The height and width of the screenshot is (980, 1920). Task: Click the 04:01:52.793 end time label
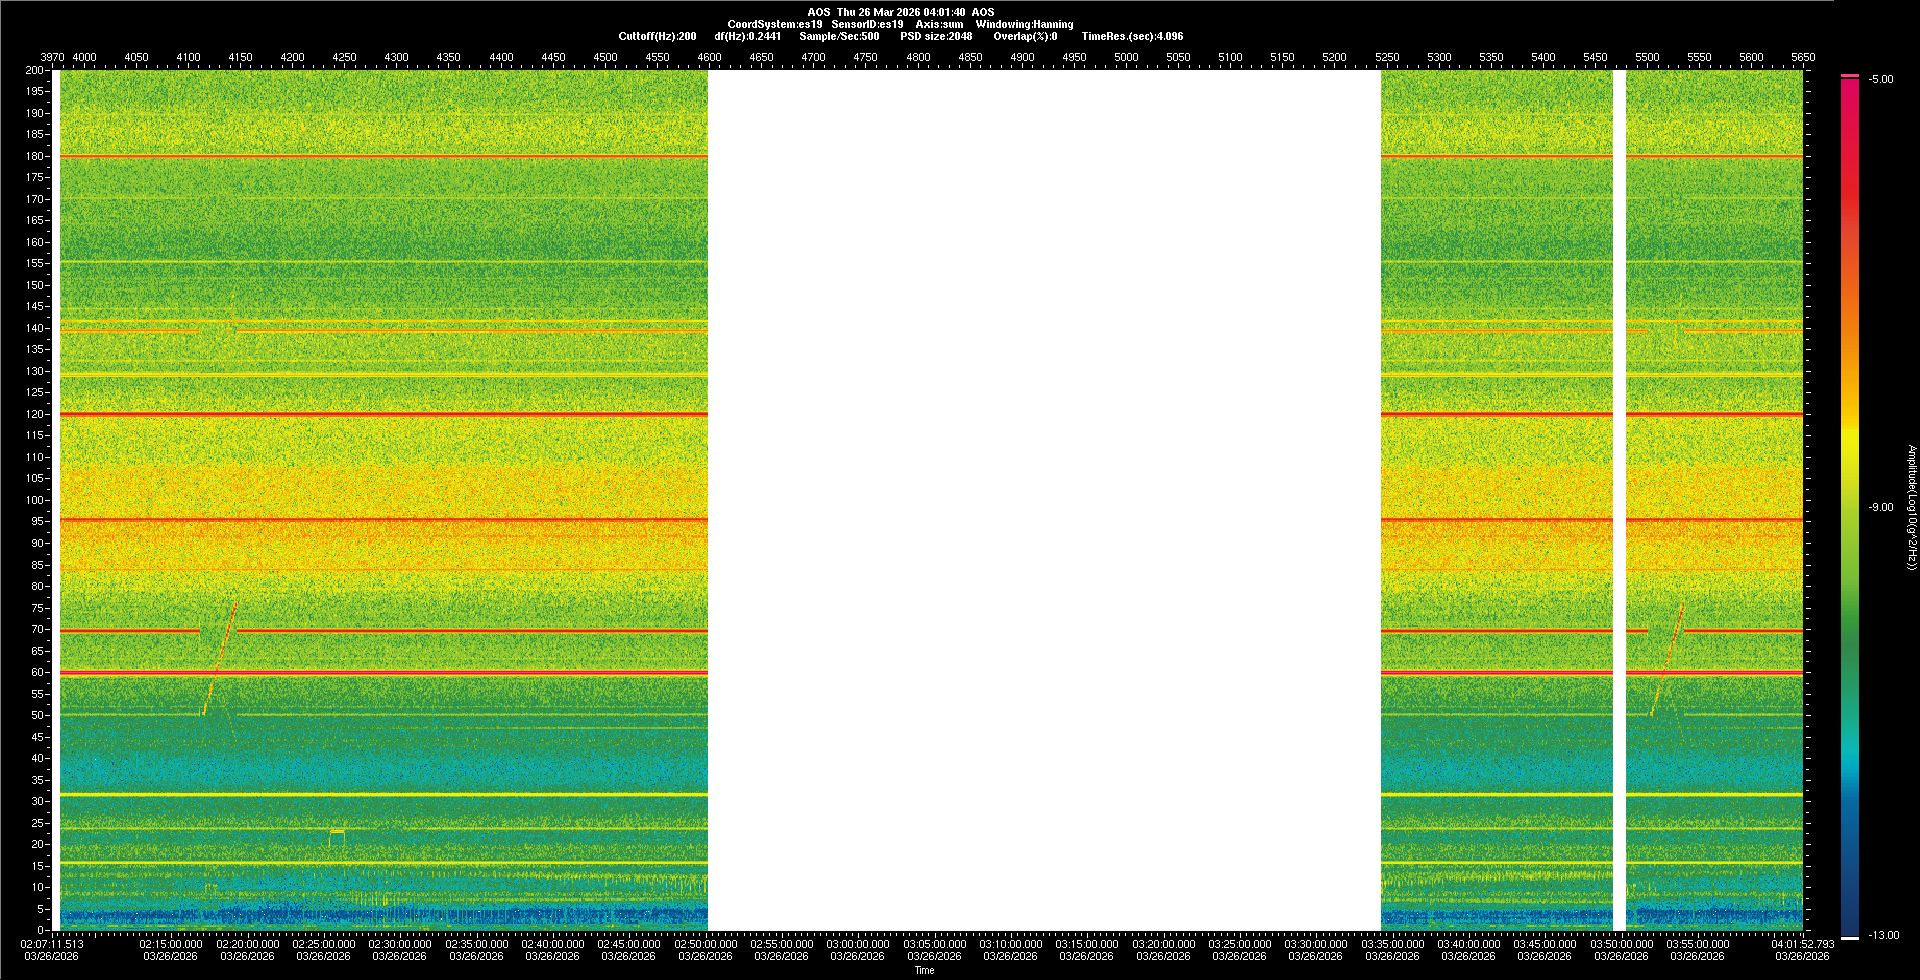[x=1802, y=944]
